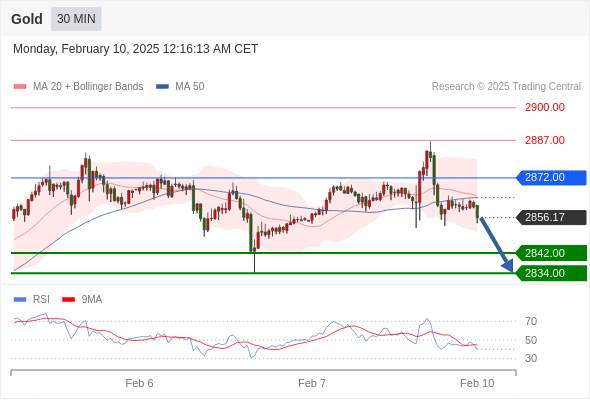Screen dimensions: 590x400
Task: Click the MA 50 legend label
Action: click(x=190, y=87)
